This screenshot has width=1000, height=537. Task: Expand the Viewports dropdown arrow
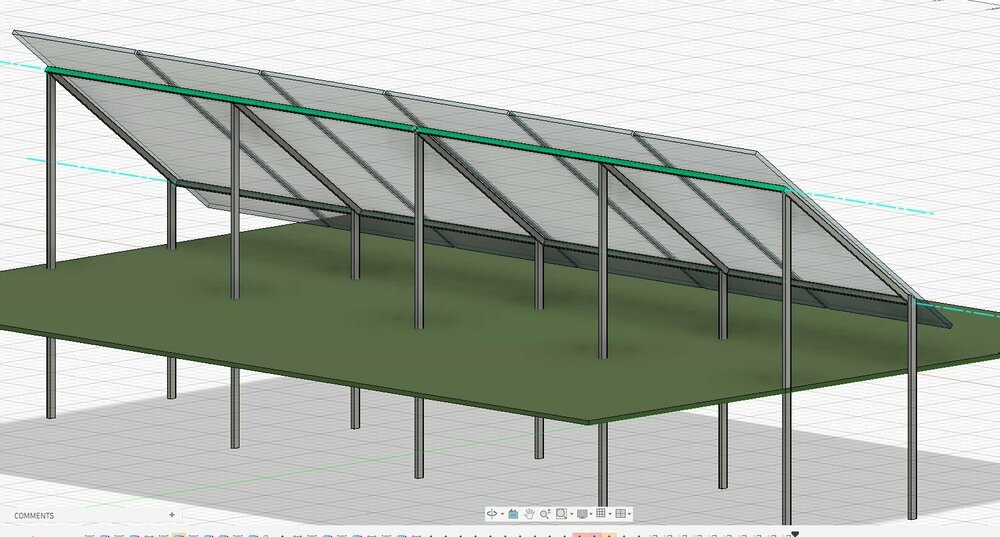tap(629, 514)
